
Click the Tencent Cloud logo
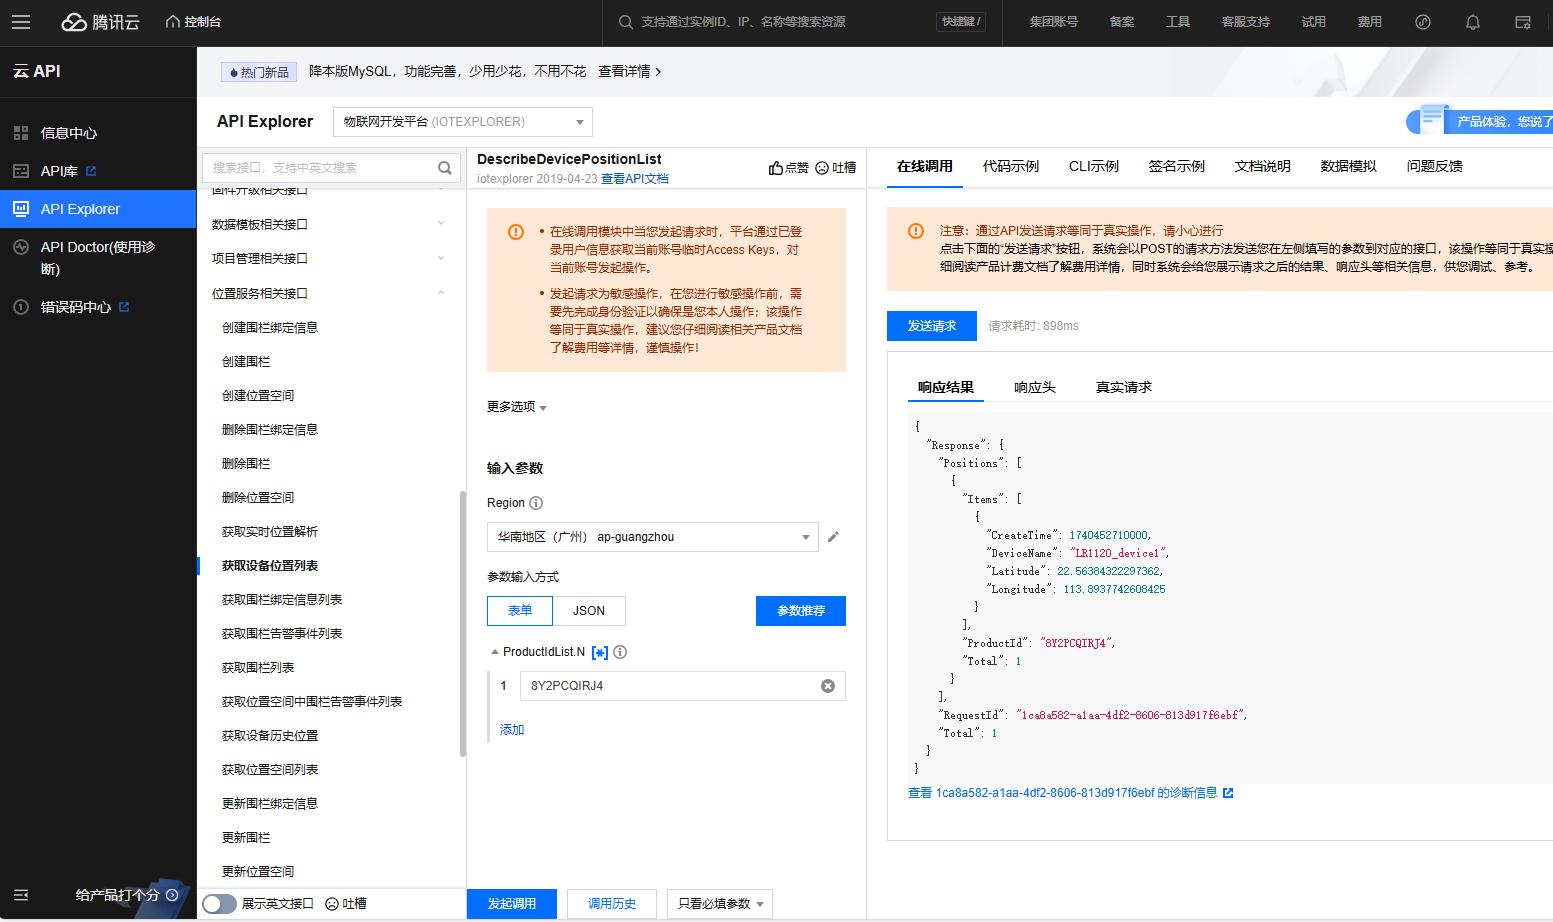[x=100, y=22]
